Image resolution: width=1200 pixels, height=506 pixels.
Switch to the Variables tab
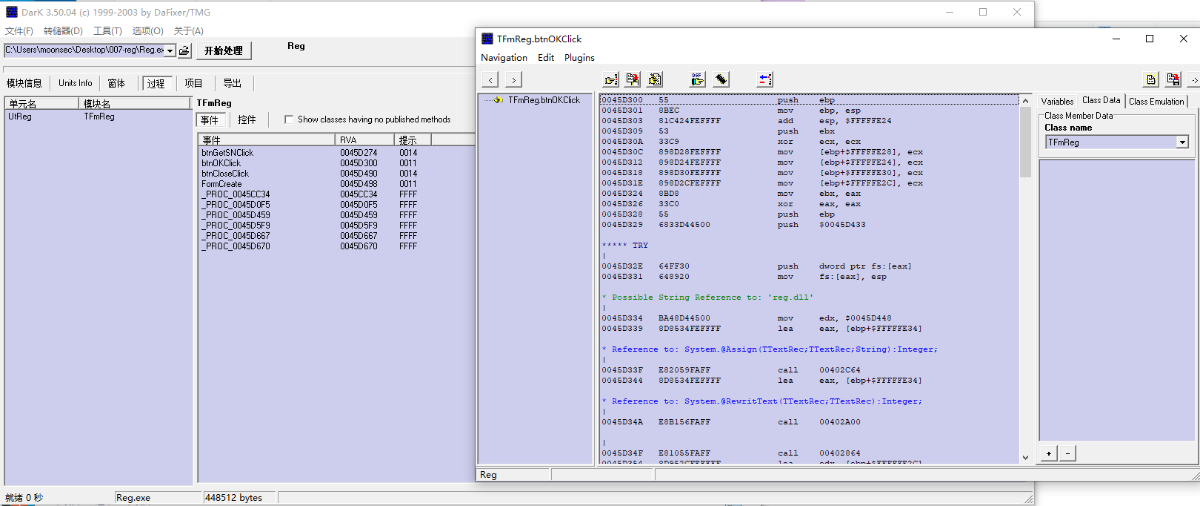tap(1057, 101)
